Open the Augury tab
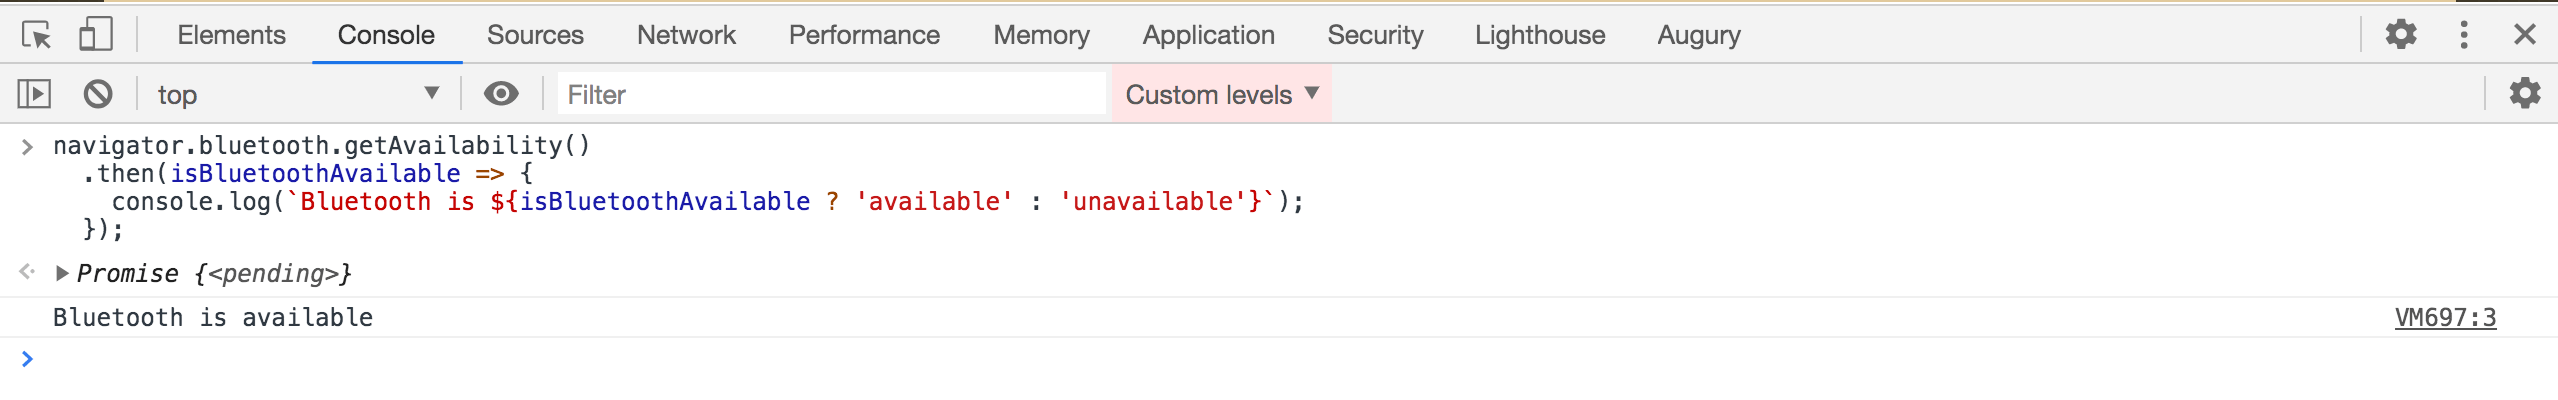This screenshot has height=400, width=2558. click(1699, 35)
